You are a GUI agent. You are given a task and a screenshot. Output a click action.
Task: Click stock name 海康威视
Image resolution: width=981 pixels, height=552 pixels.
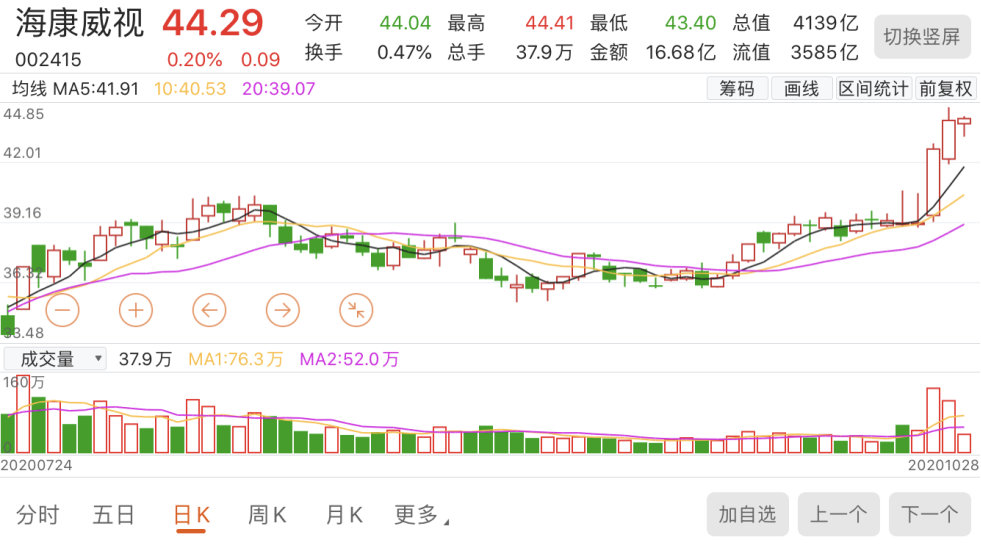tap(79, 23)
